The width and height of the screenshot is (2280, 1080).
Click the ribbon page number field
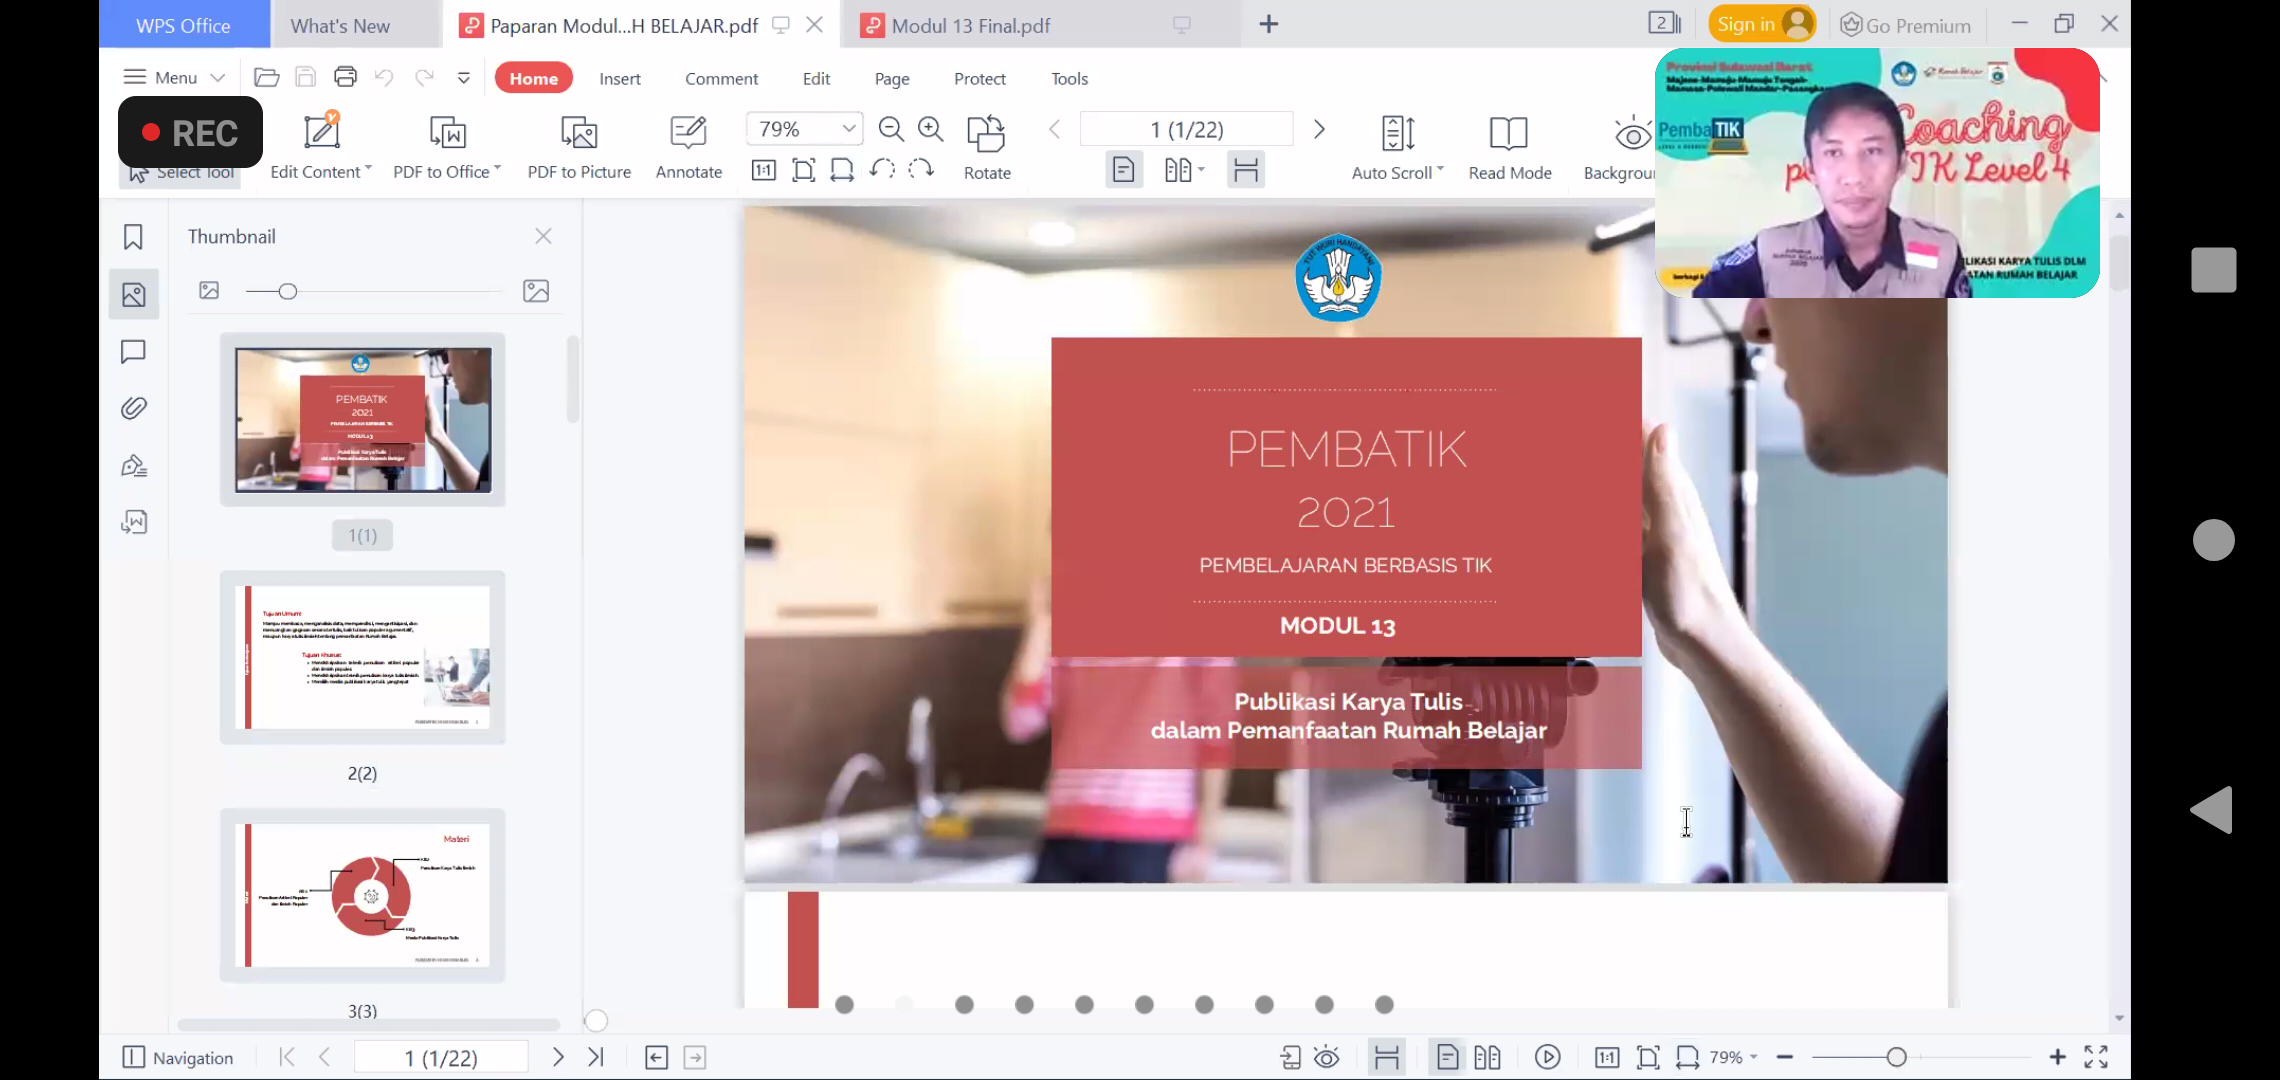tap(1186, 129)
